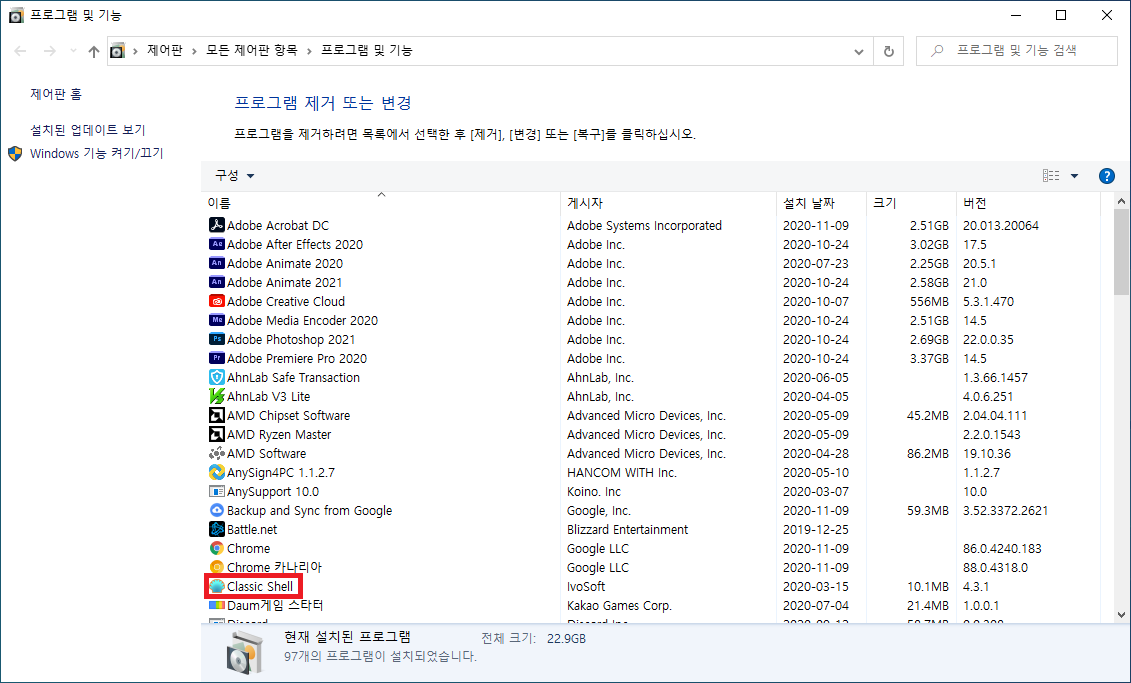Open the view options dropdown arrow
Viewport: 1131px width, 683px height.
1074,176
